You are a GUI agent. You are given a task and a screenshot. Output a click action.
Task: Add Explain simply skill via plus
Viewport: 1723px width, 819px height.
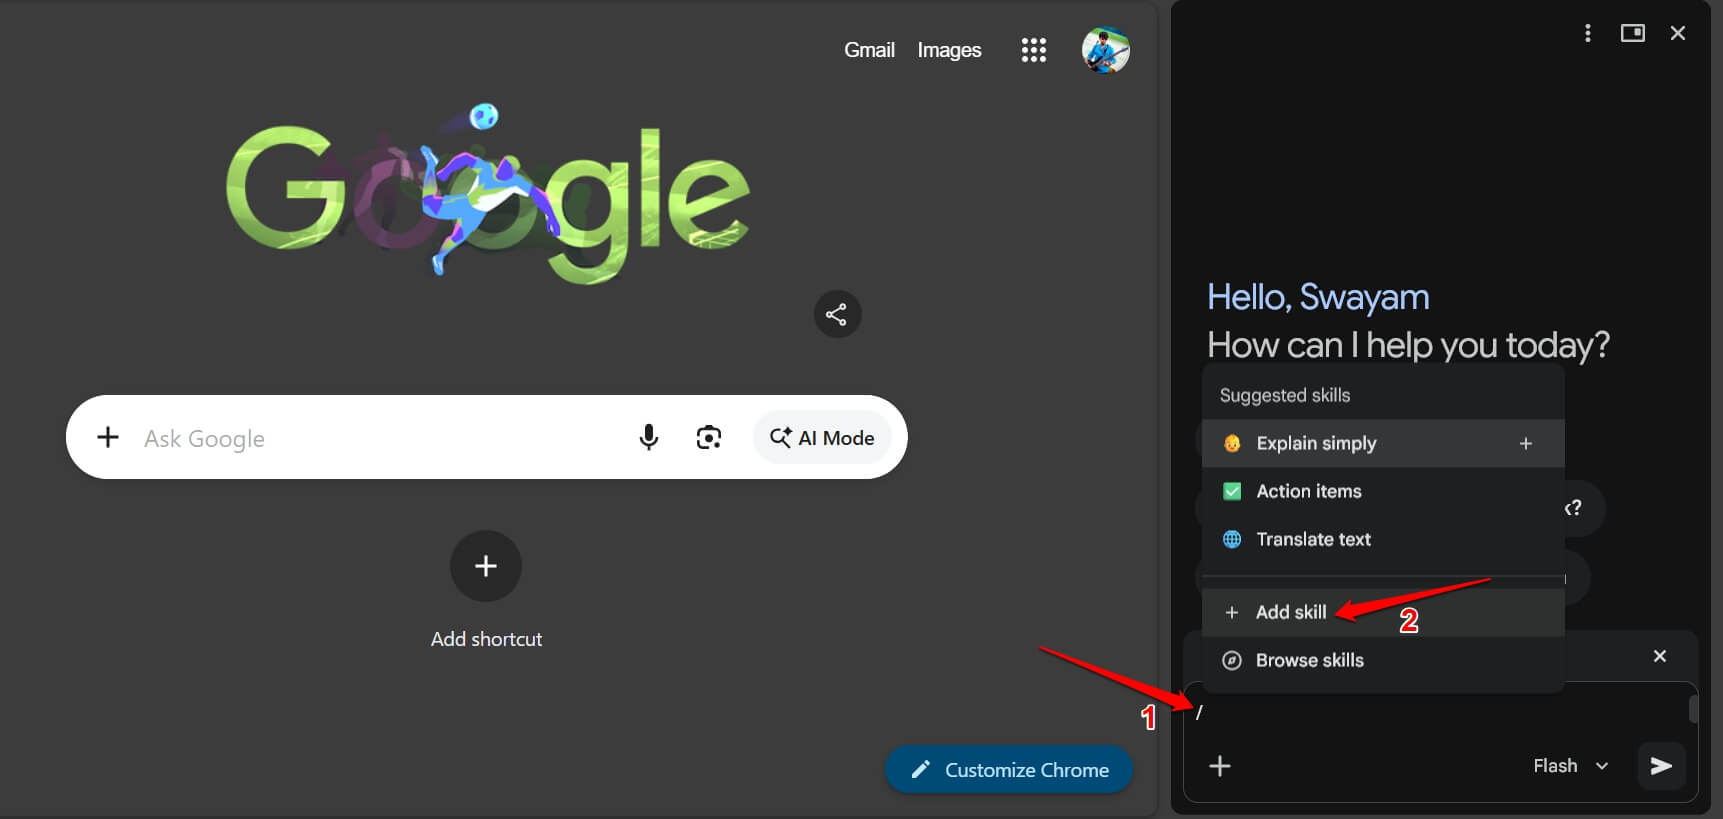click(x=1526, y=443)
